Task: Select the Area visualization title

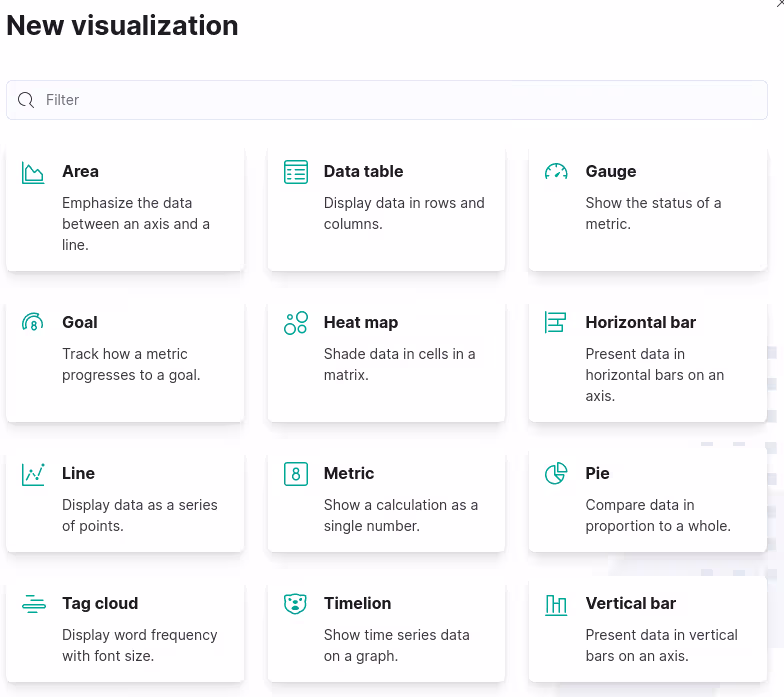Action: (80, 172)
